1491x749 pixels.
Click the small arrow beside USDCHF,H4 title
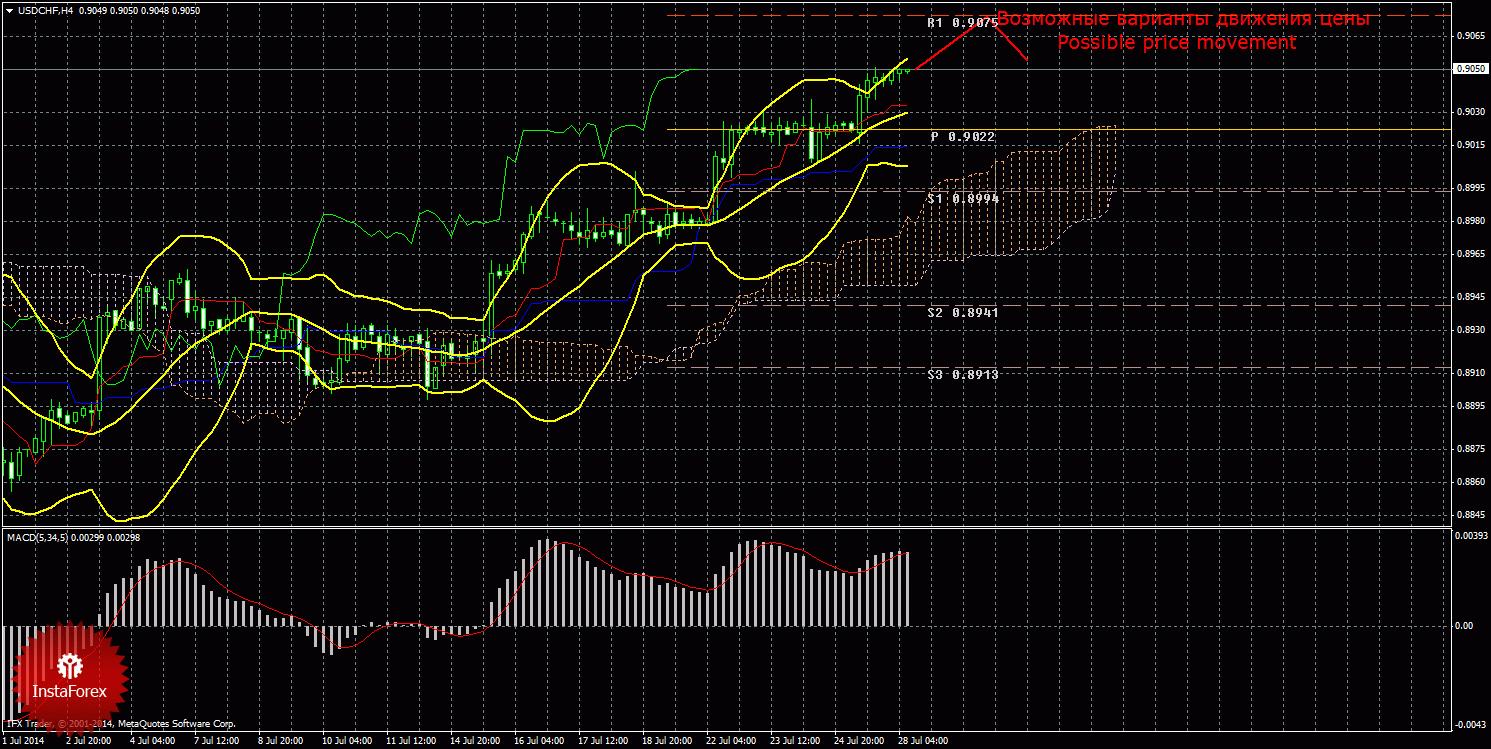9,9
